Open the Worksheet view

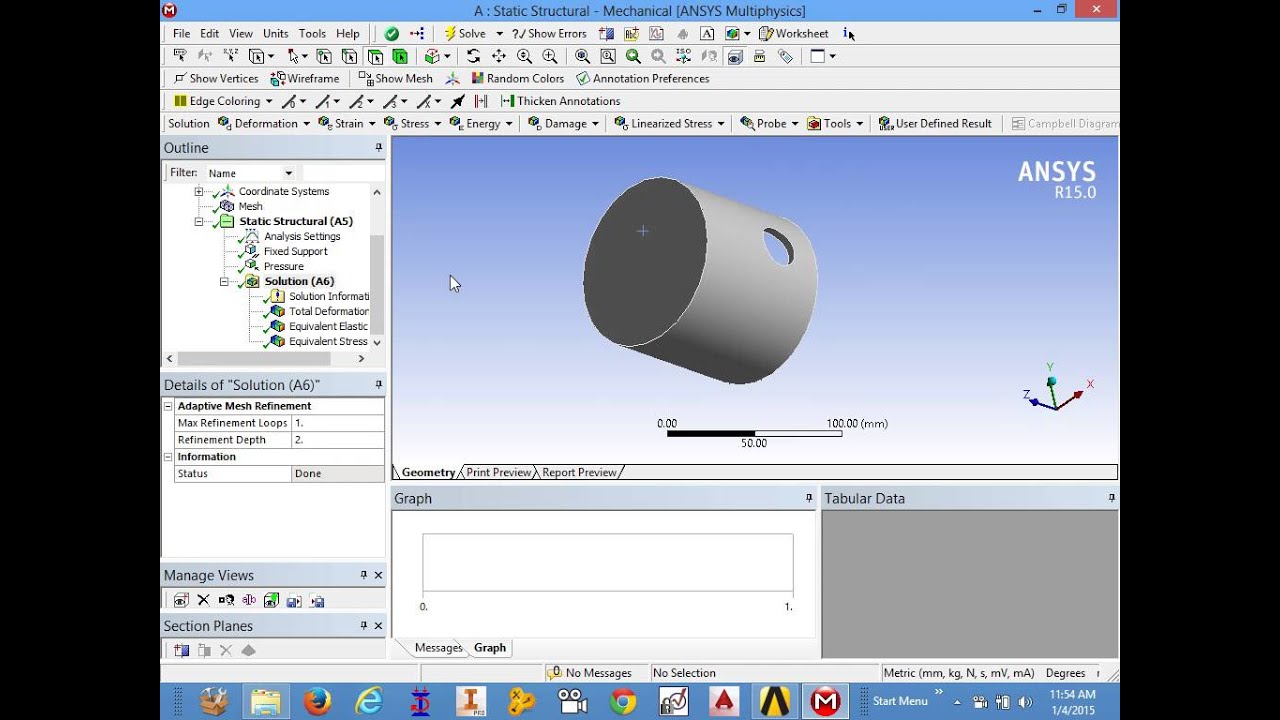(794, 33)
